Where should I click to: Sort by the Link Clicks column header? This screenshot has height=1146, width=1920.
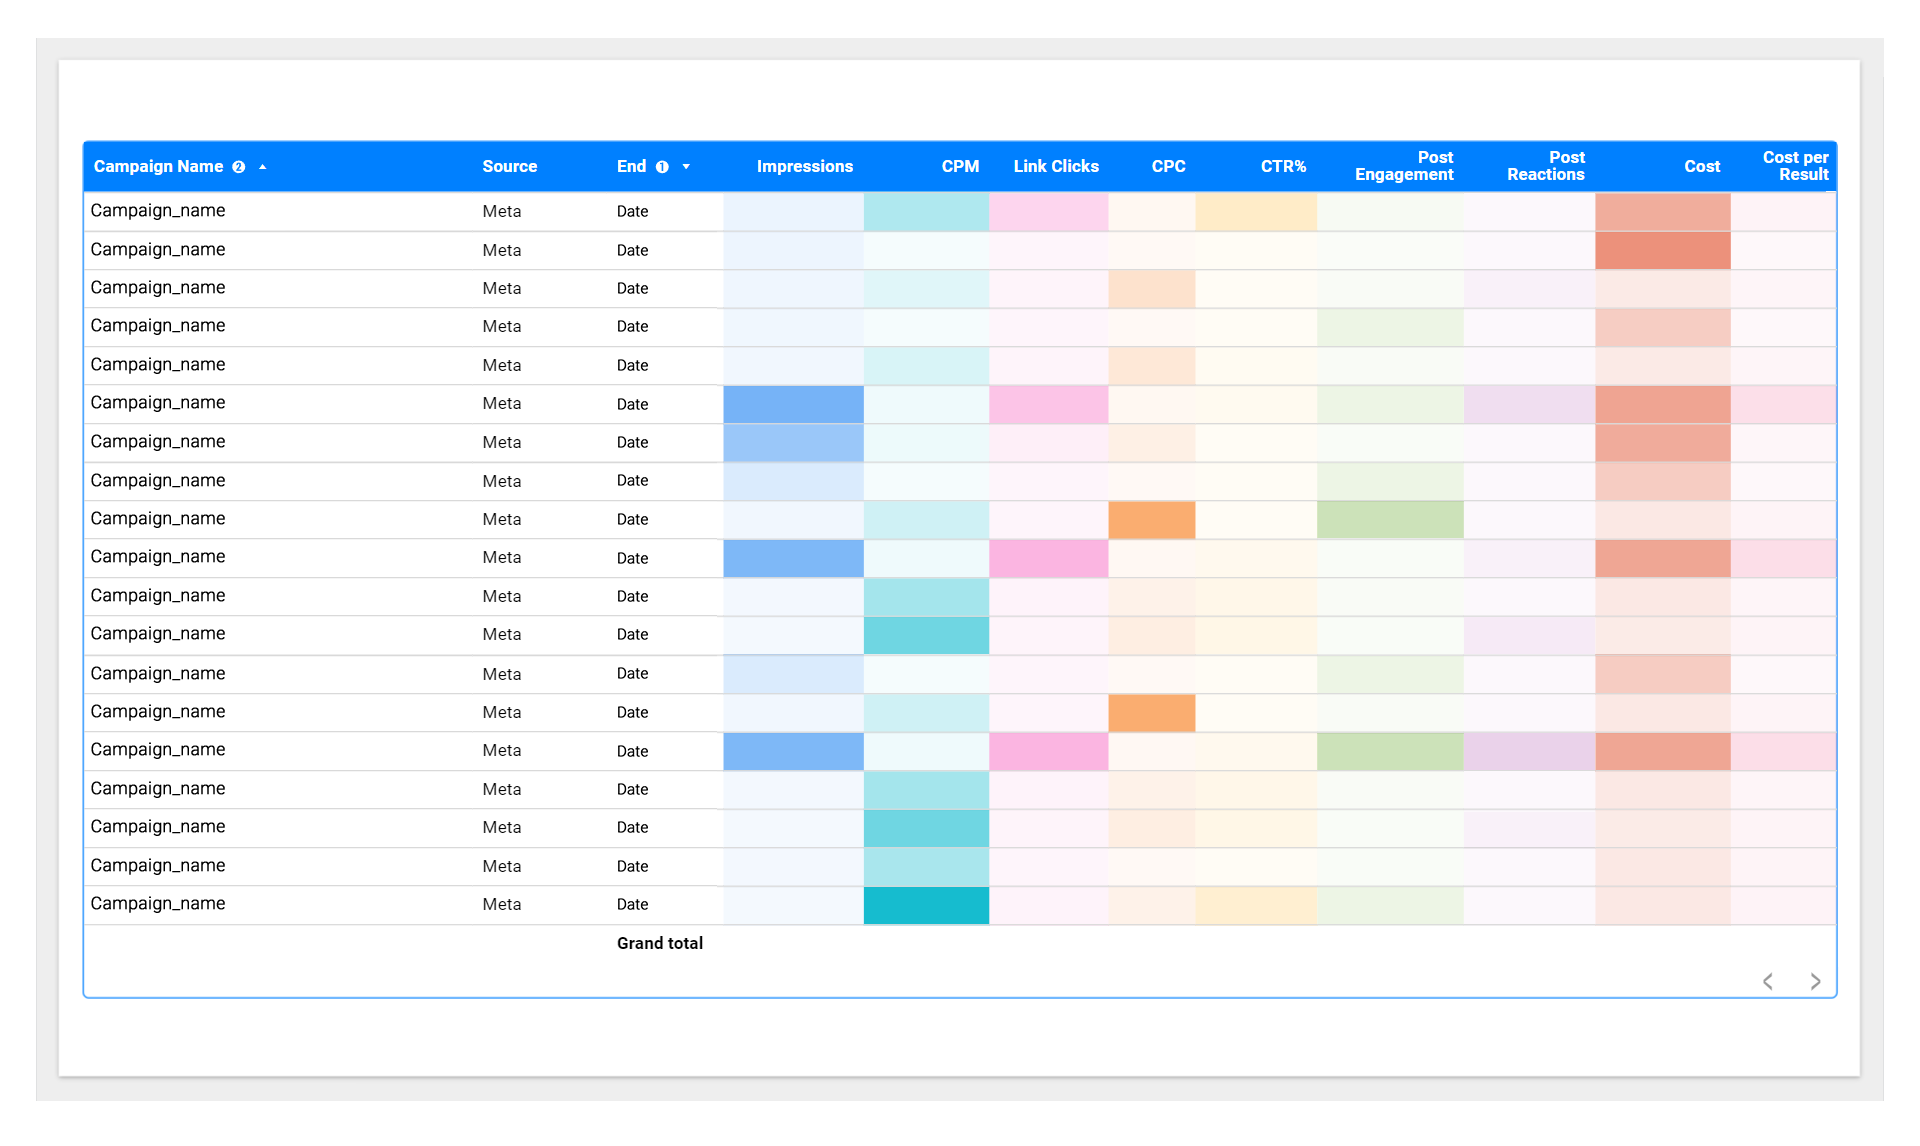[1056, 167]
